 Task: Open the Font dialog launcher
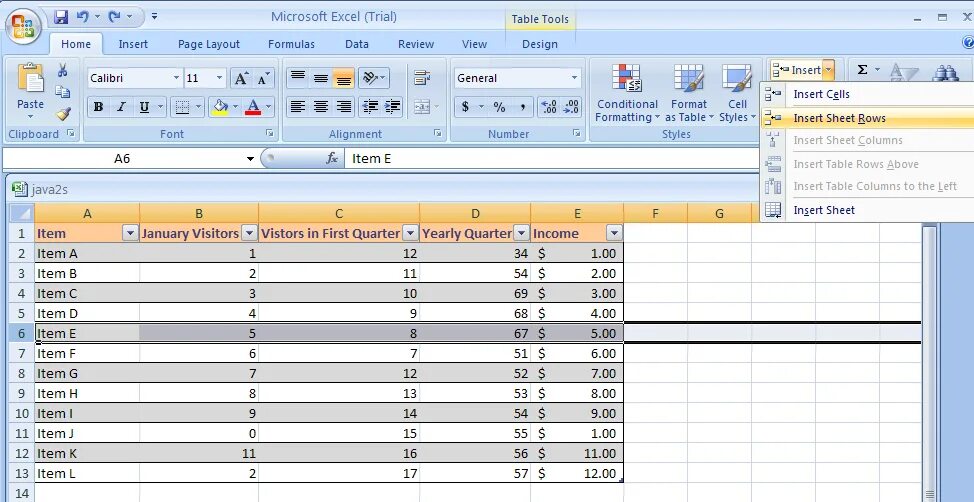click(270, 133)
